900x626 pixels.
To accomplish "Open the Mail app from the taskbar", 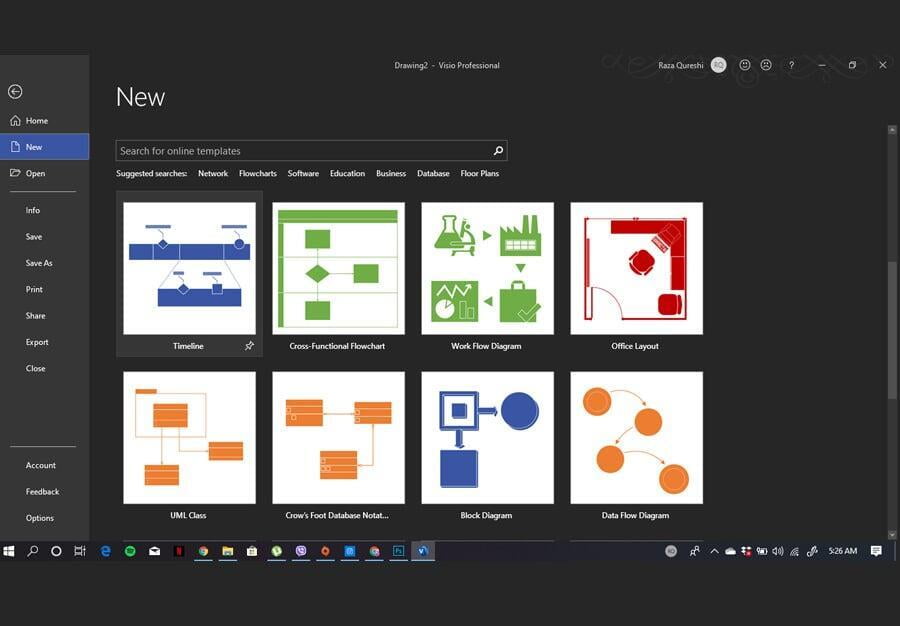I will point(154,551).
